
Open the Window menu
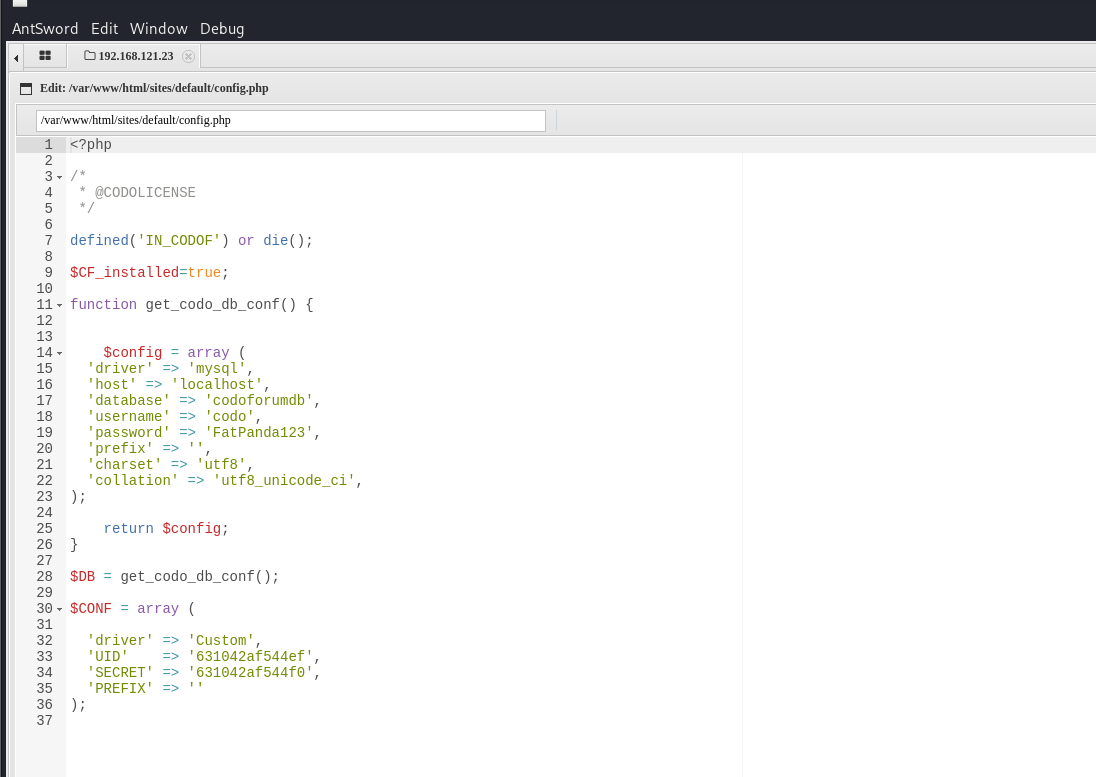coord(159,29)
